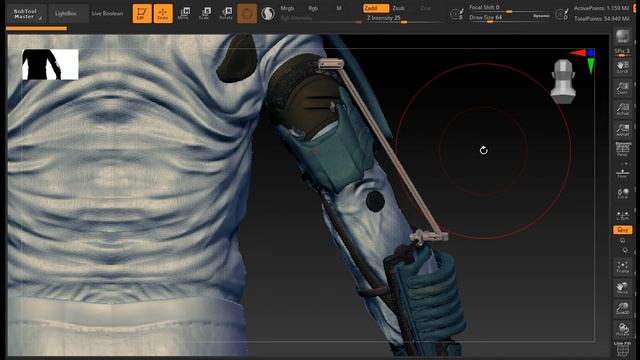Screen dimensions: 640x360
Task: Open the SubTool Master plugin
Action: [x=26, y=14]
